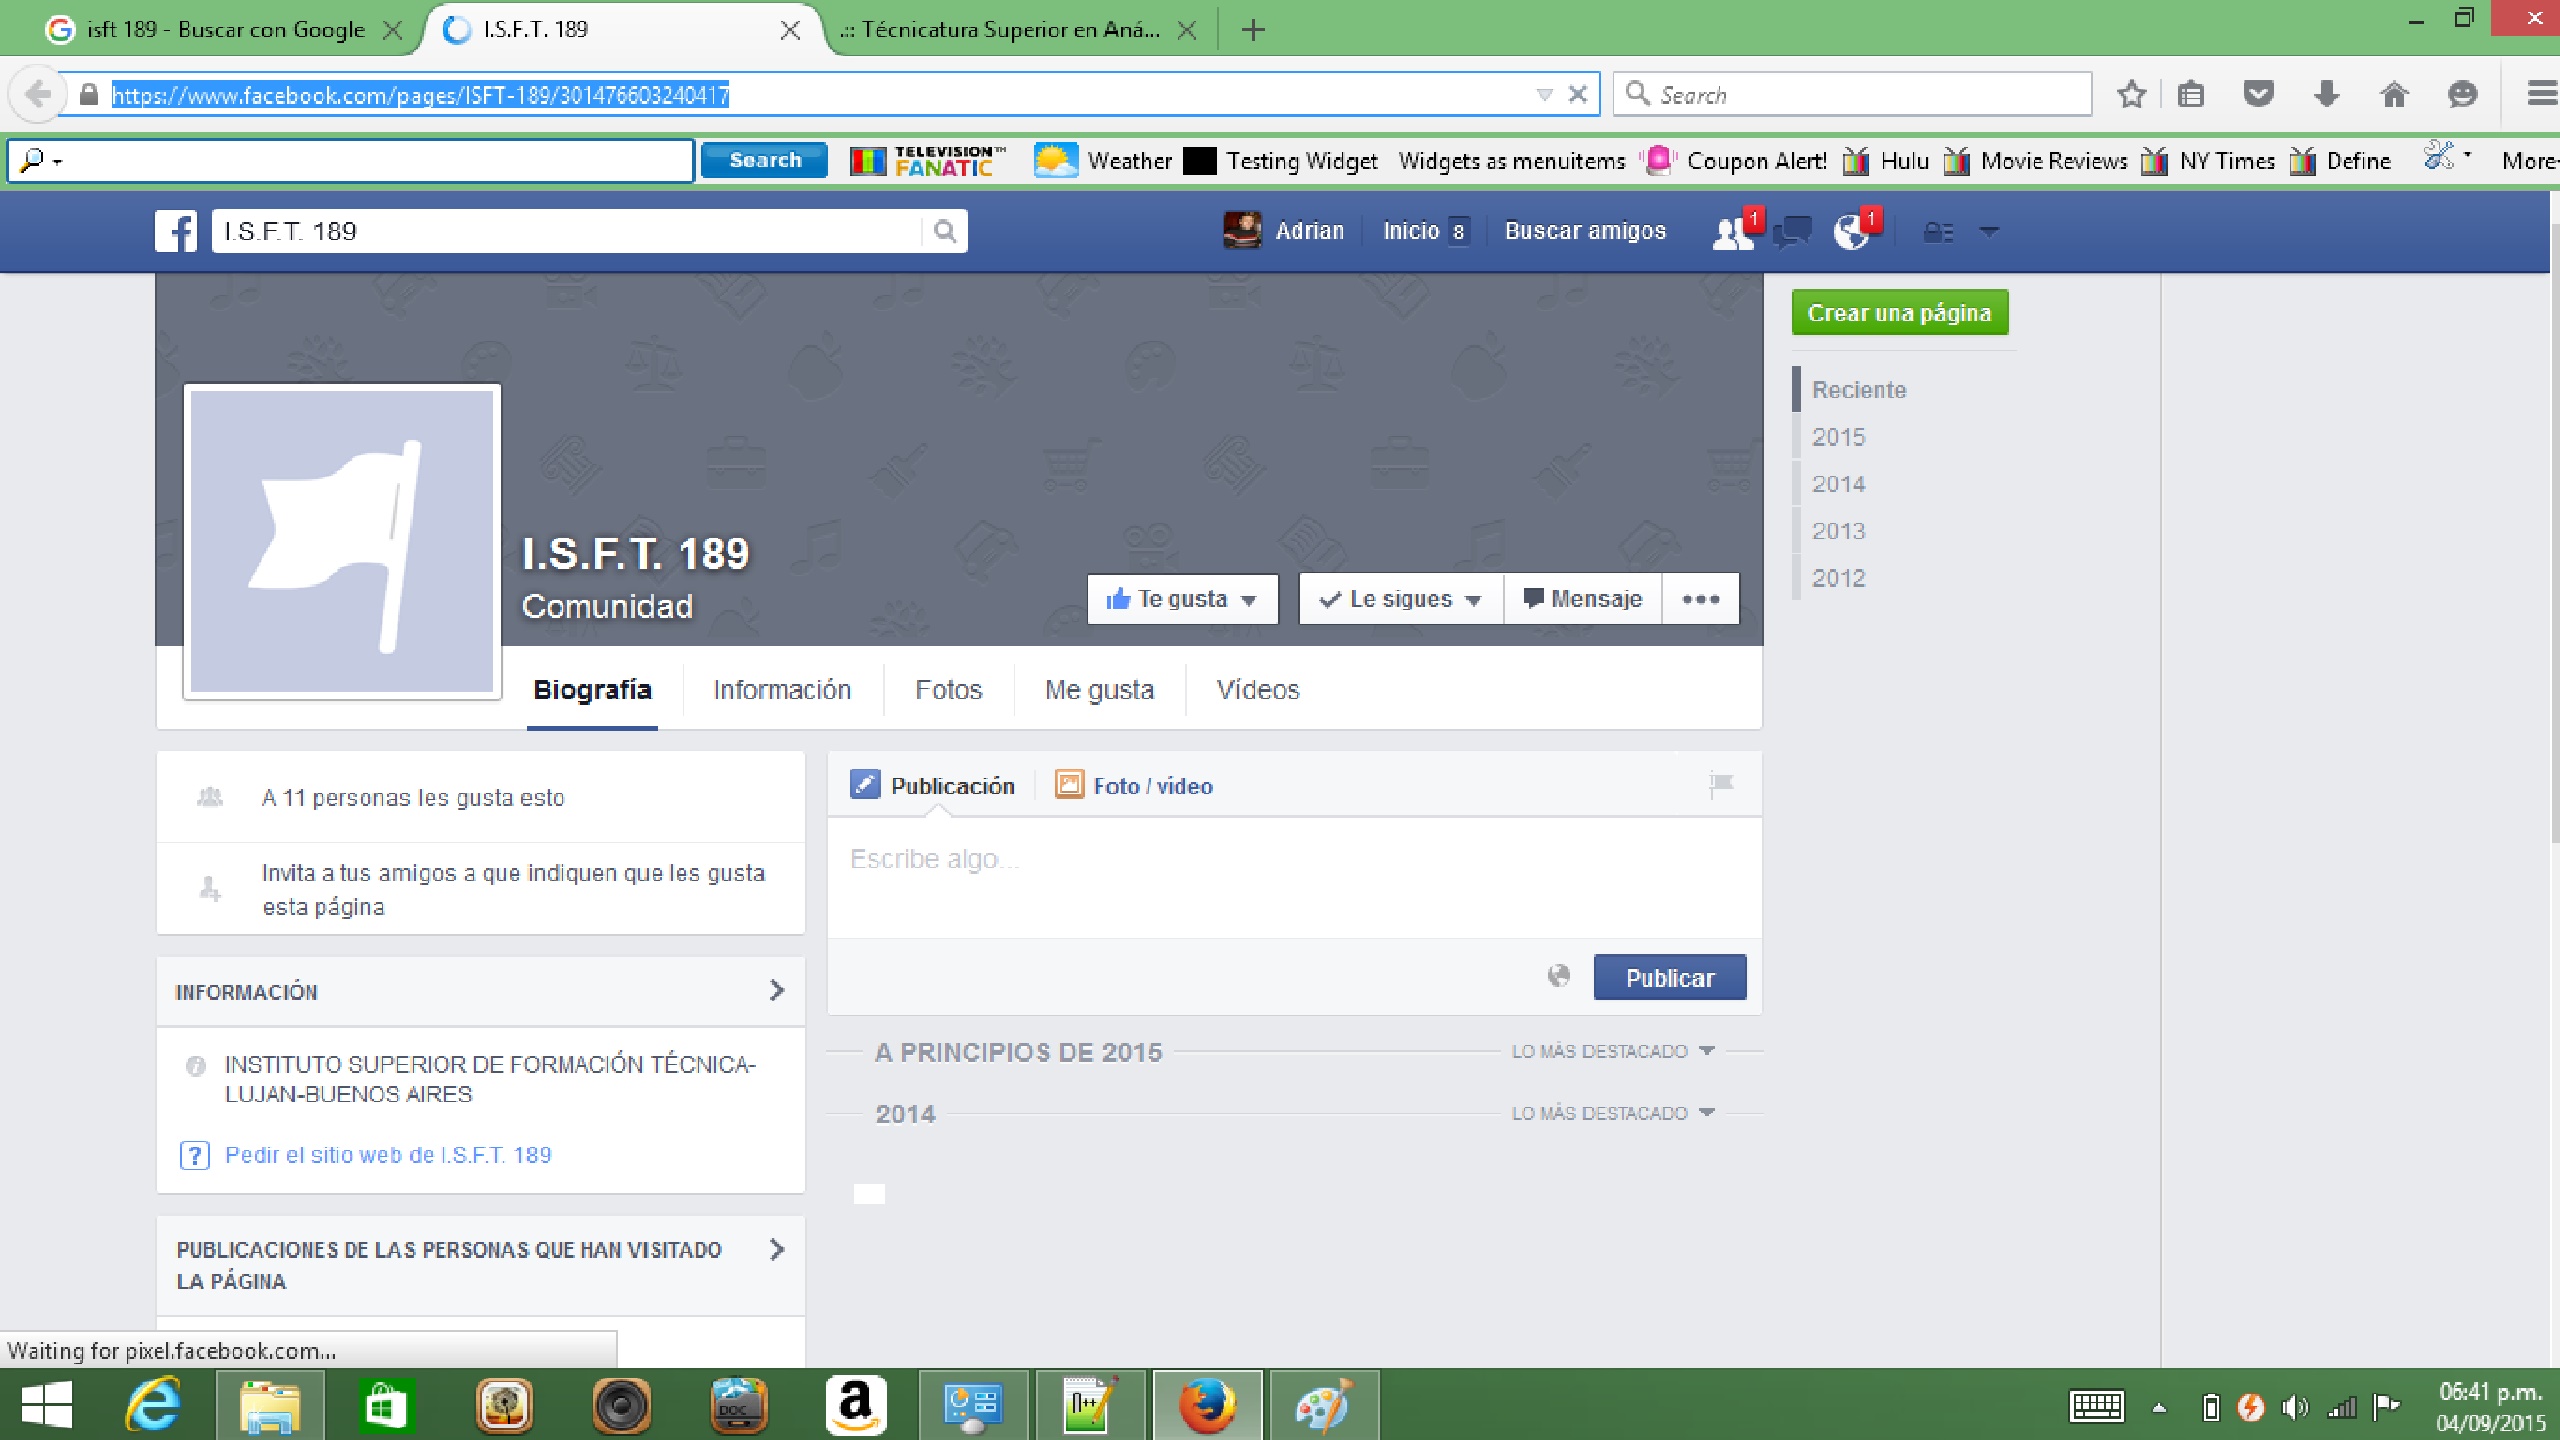Open Internet Explorer from taskbar
This screenshot has height=1440, width=2560.
click(x=153, y=1406)
